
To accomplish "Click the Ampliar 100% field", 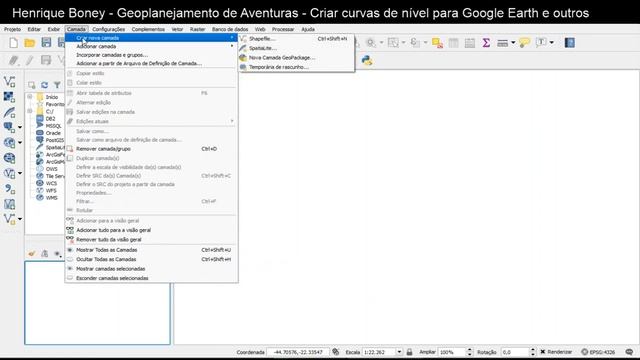I will (x=452, y=352).
